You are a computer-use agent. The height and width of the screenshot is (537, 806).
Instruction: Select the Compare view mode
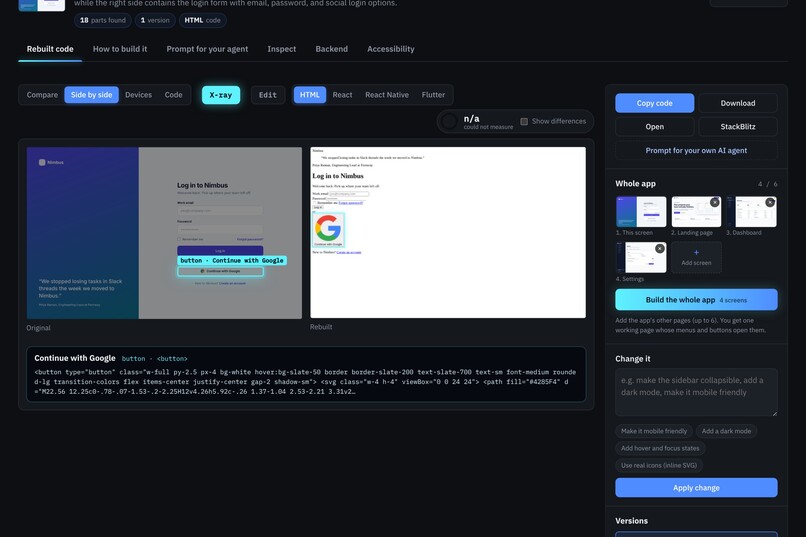click(42, 95)
